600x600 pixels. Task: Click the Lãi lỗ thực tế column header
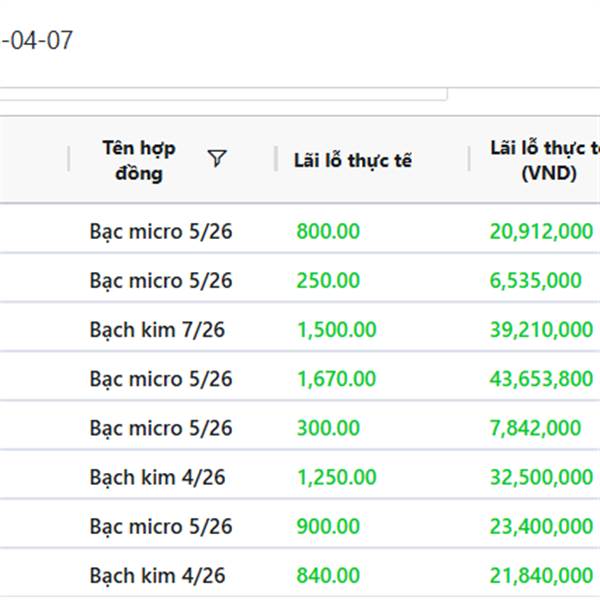pyautogui.click(x=352, y=160)
